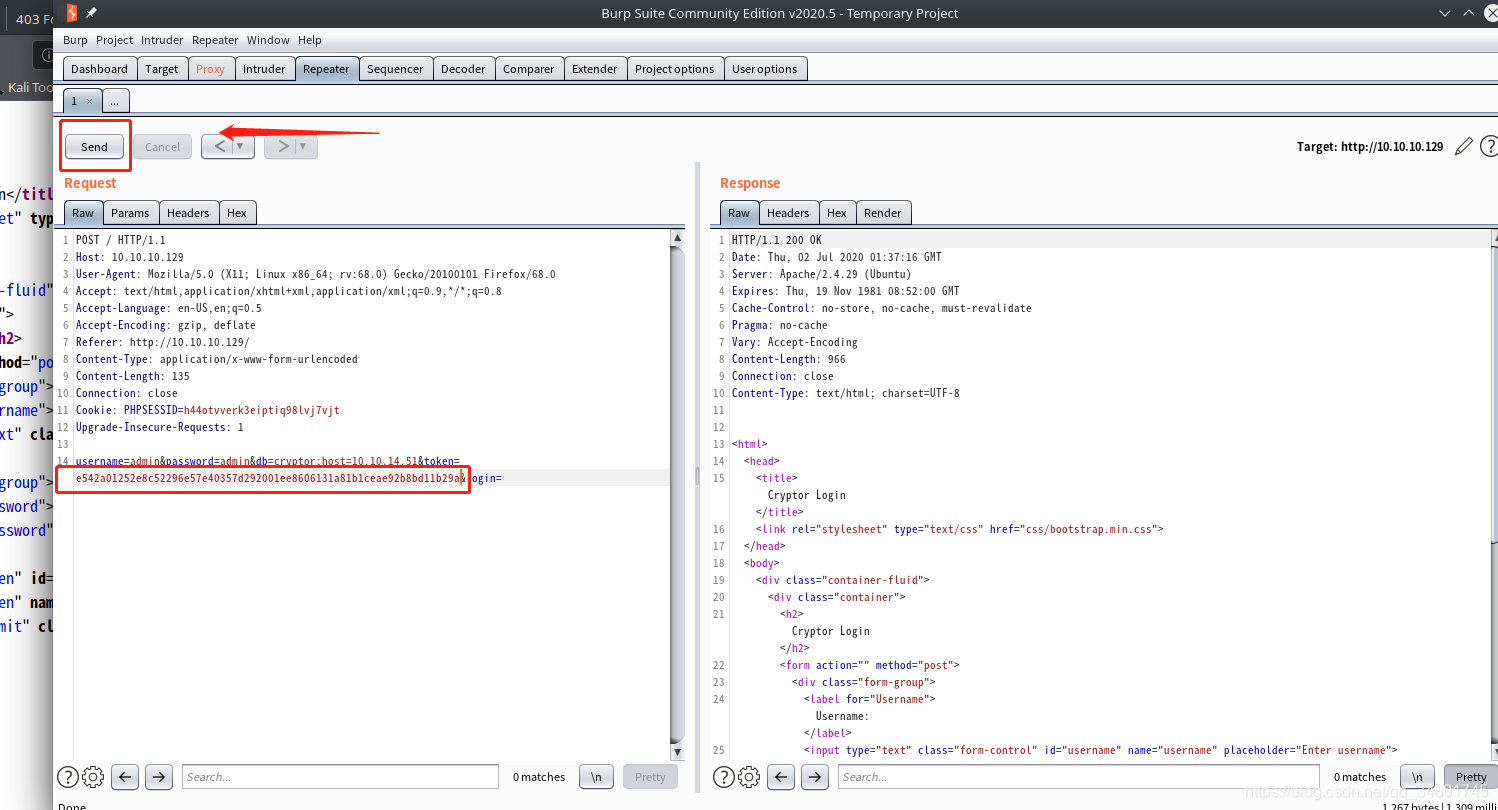Viewport: 1498px width, 810px height.
Task: Click the Response pane search field
Action: coord(1081,777)
